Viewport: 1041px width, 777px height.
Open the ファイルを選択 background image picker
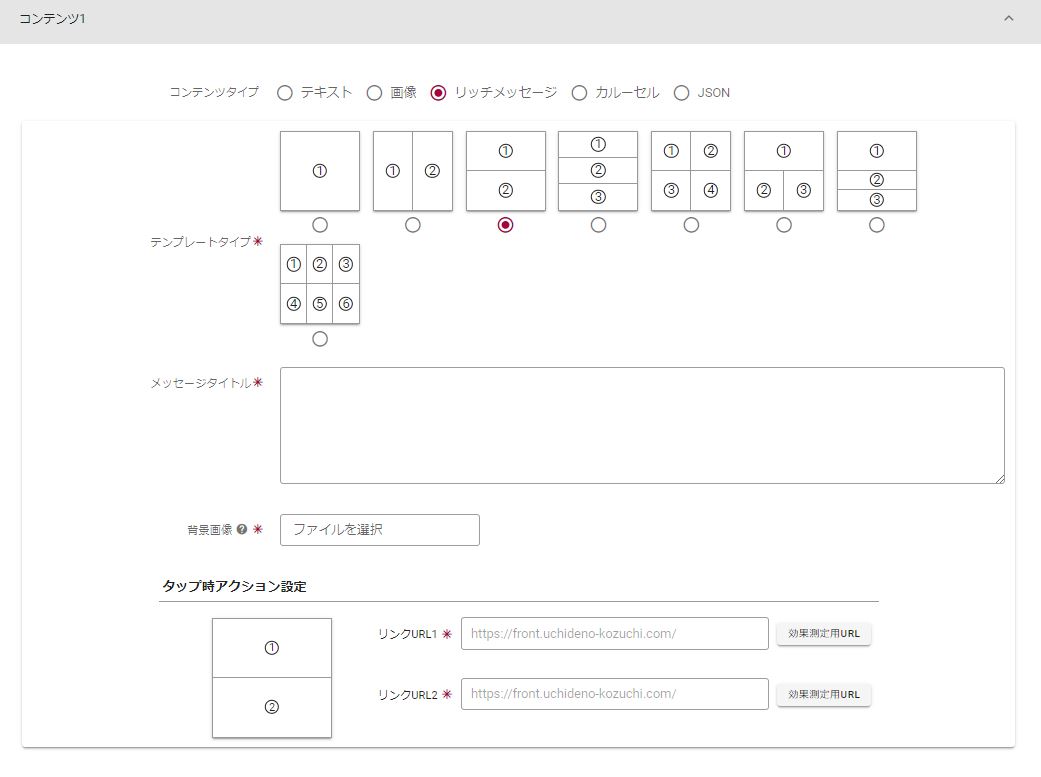click(380, 530)
